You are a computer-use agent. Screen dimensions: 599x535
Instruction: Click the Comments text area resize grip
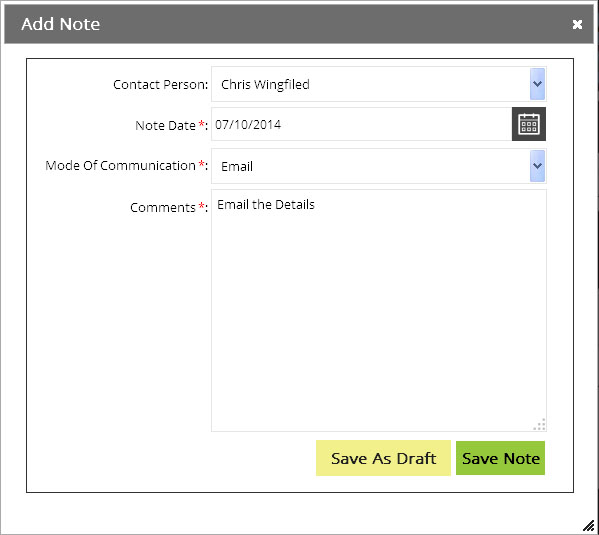pos(540,425)
